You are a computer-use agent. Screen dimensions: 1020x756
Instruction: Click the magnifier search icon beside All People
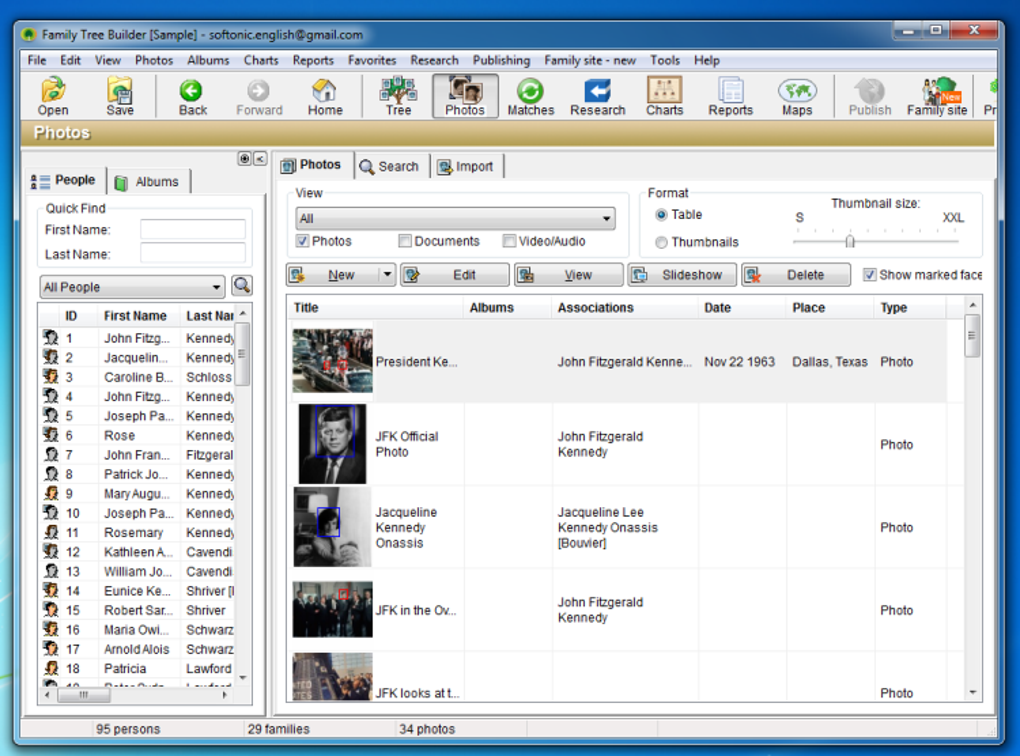(x=242, y=285)
